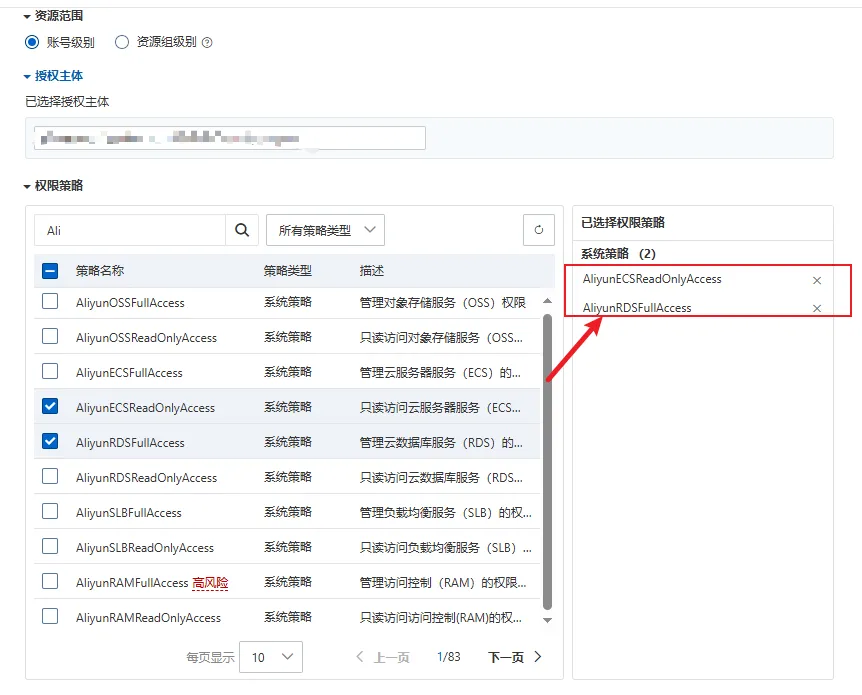
Task: Click the AliyunECSFullAccess policy name
Action: [x=129, y=373]
